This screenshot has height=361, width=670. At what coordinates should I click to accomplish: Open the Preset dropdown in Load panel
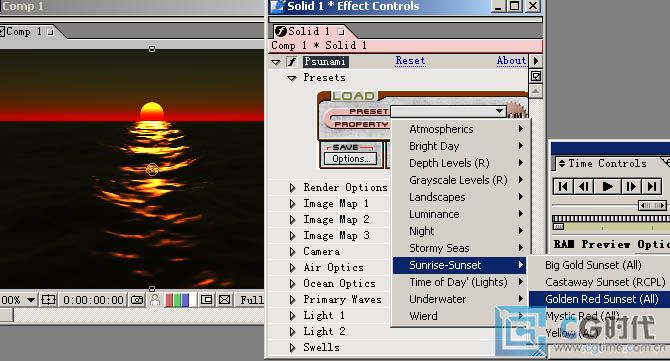click(x=448, y=112)
